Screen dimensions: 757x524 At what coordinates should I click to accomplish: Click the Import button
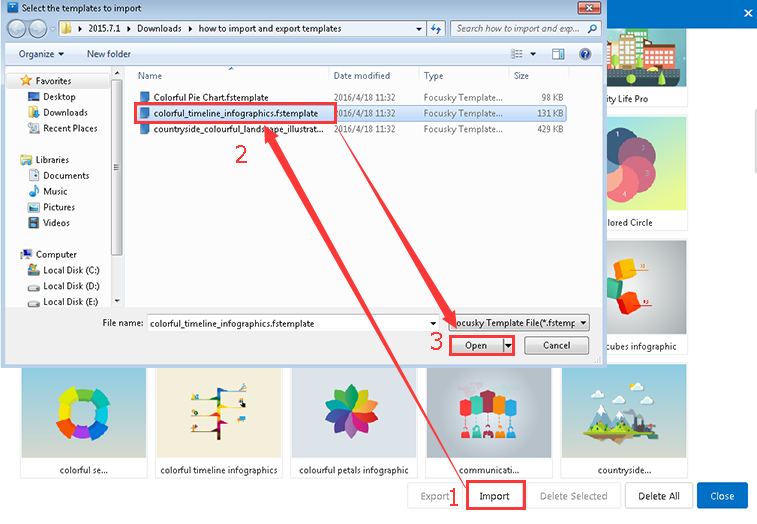[x=496, y=496]
